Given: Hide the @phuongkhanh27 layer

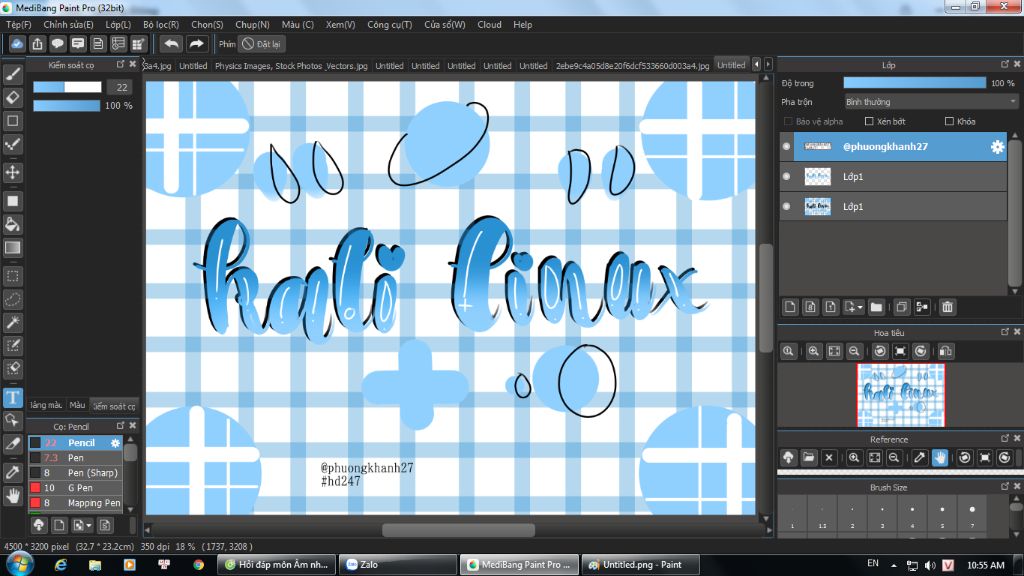Looking at the screenshot, I should click(x=786, y=146).
